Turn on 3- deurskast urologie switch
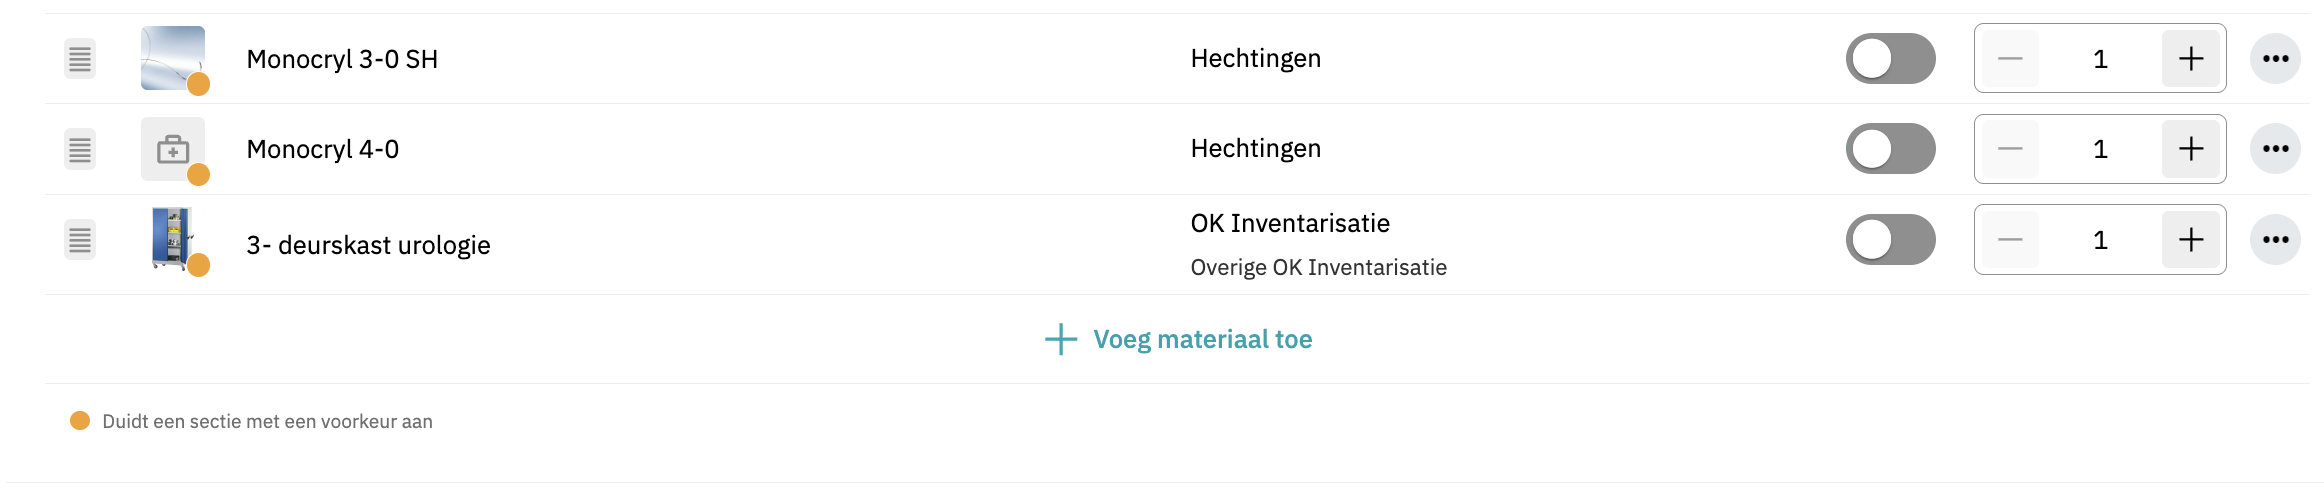The height and width of the screenshot is (502, 2324). click(1890, 240)
